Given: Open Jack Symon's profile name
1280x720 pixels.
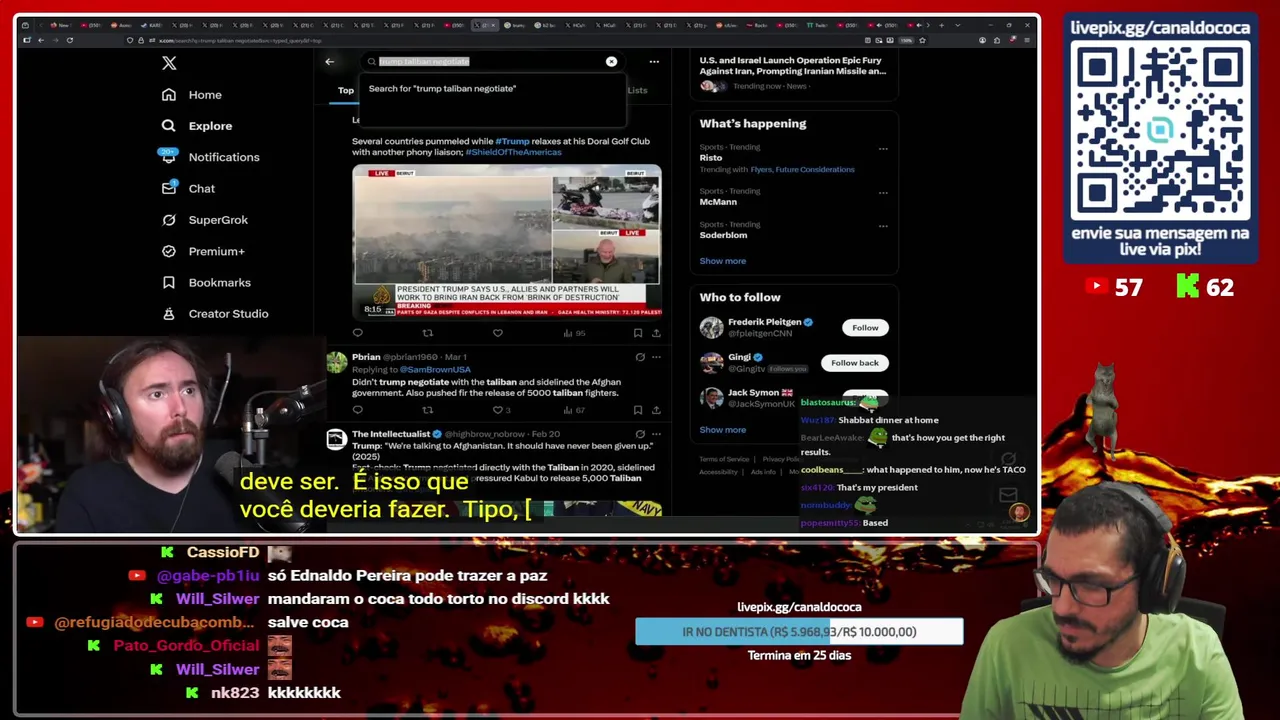Looking at the screenshot, I should pyautogui.click(x=753, y=393).
